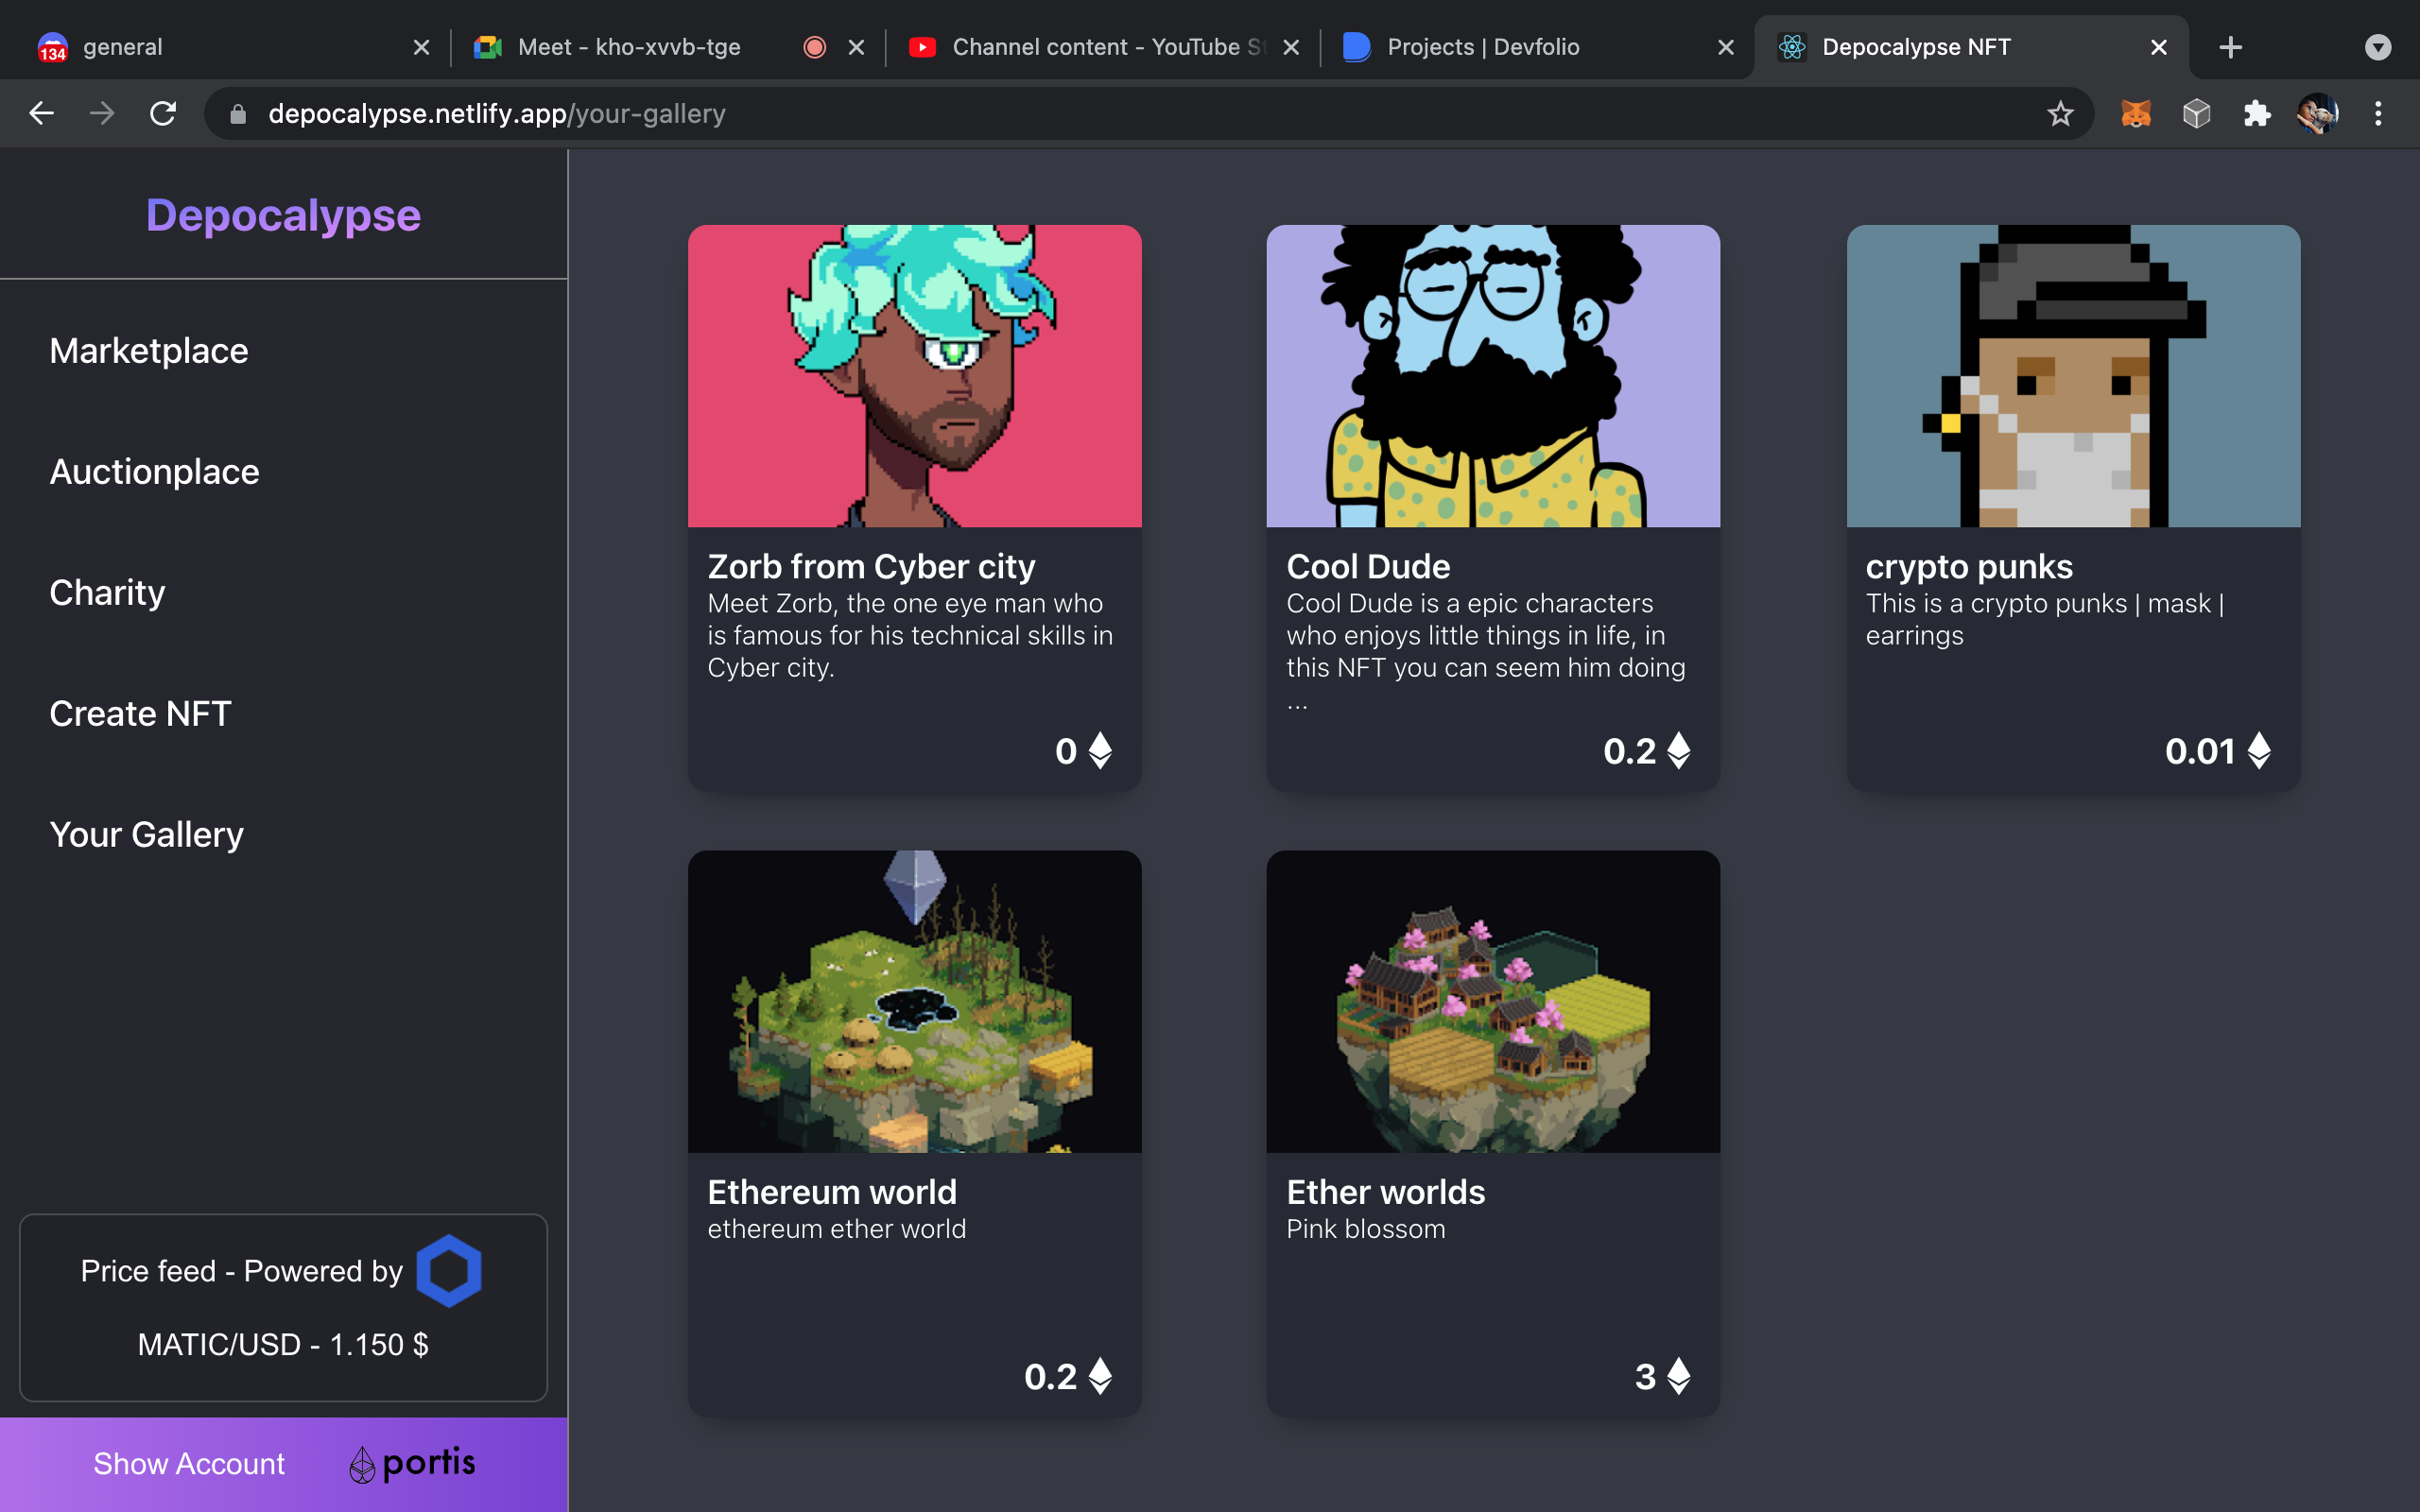Expand the tab search dropdown arrow
The image size is (2420, 1512).
coord(2377,47)
